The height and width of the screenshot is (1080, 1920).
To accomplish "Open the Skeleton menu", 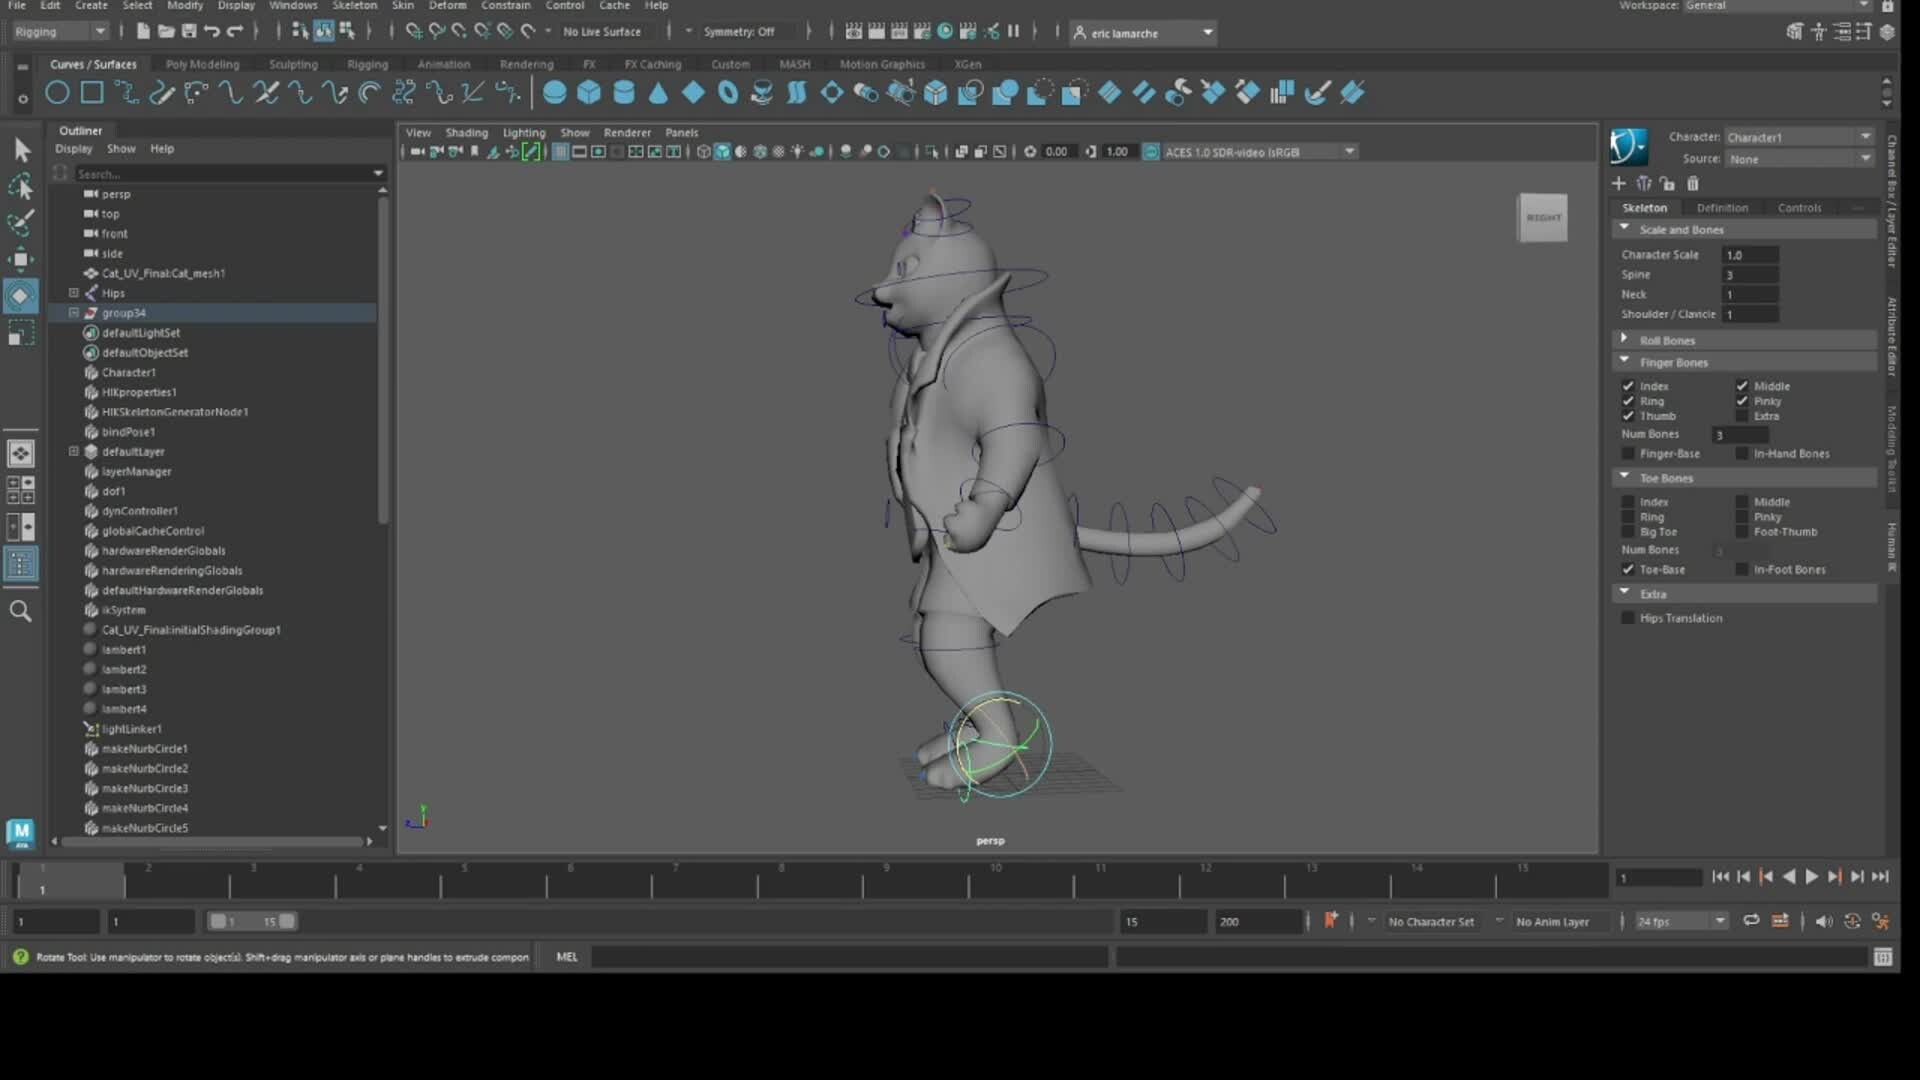I will [355, 5].
